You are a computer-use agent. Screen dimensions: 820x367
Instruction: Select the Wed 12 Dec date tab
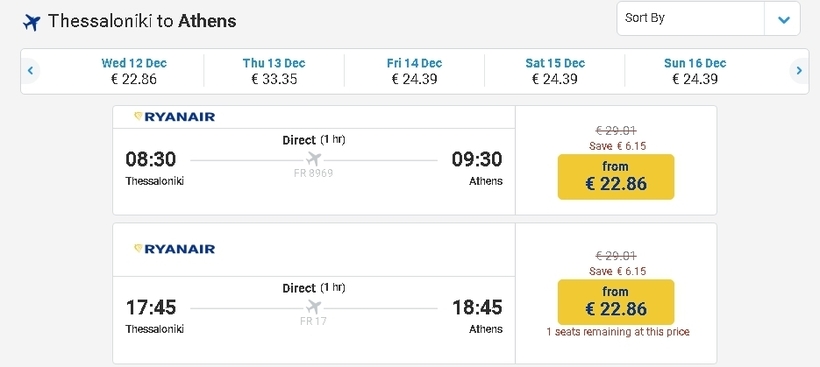[x=134, y=71]
